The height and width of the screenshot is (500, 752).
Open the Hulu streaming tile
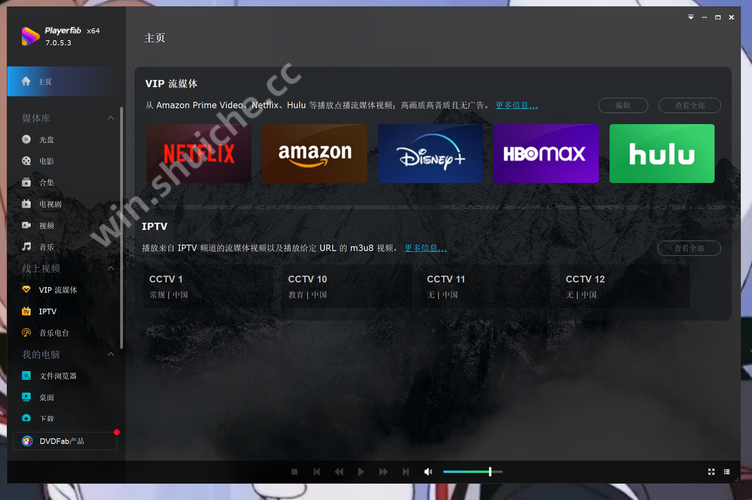pyautogui.click(x=662, y=153)
